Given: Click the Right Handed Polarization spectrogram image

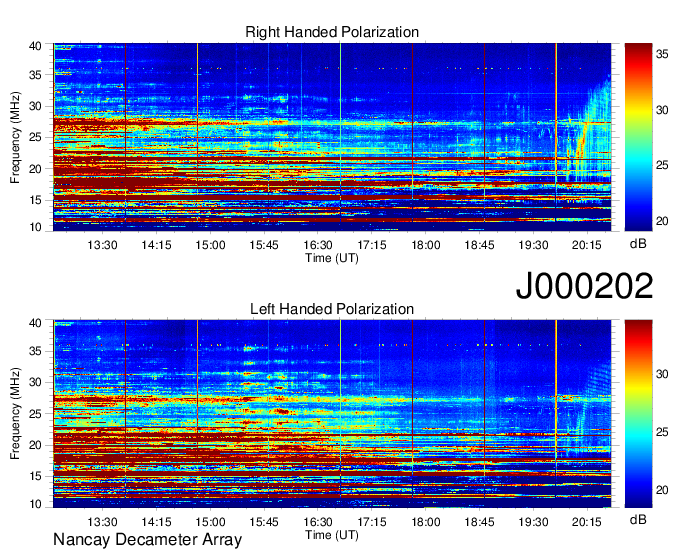Looking at the screenshot, I should point(332,137).
